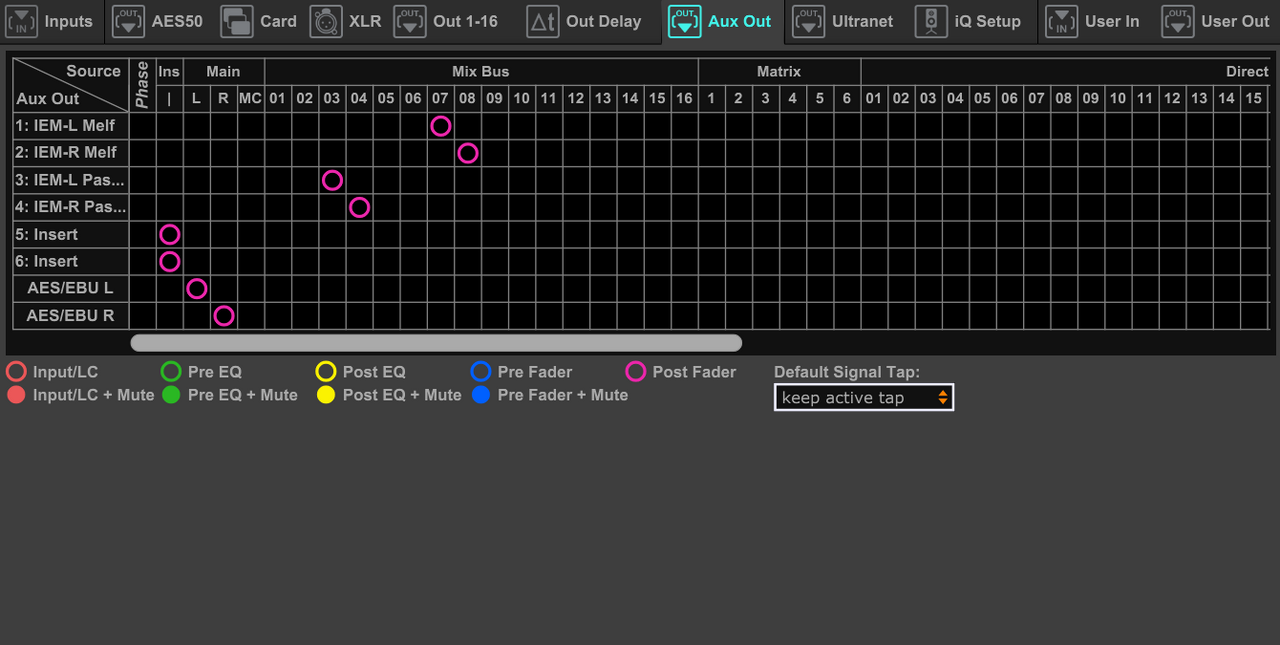Click the XLR connector icon
1280x645 pixels.
pos(325,21)
